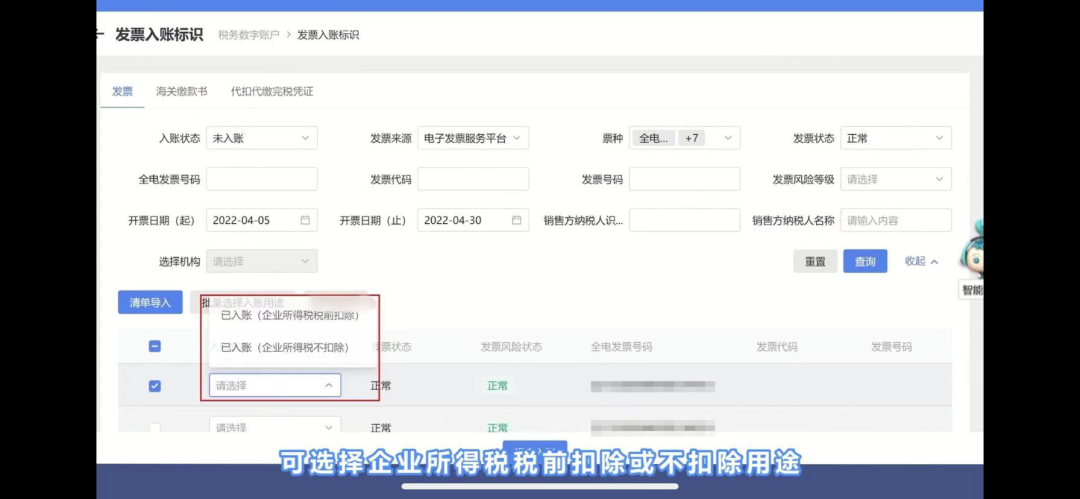Open the 发票状态 dropdown showing 正常
This screenshot has height=499, width=1080.
click(895, 138)
